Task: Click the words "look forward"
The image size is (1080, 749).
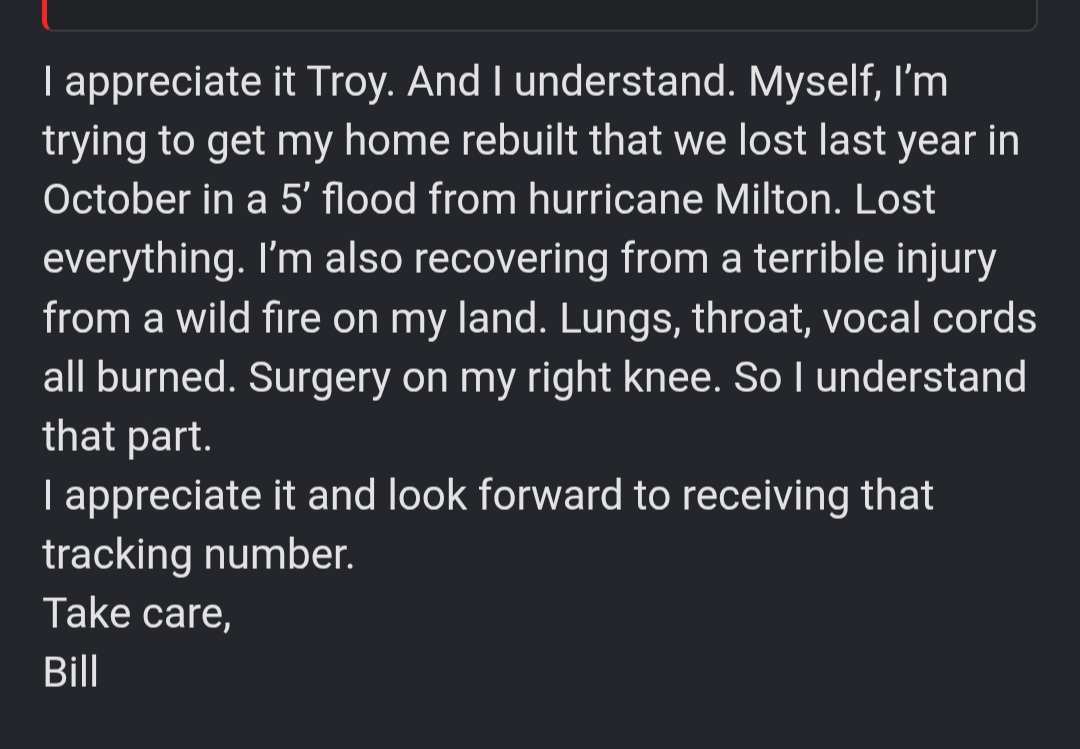Action: [505, 496]
